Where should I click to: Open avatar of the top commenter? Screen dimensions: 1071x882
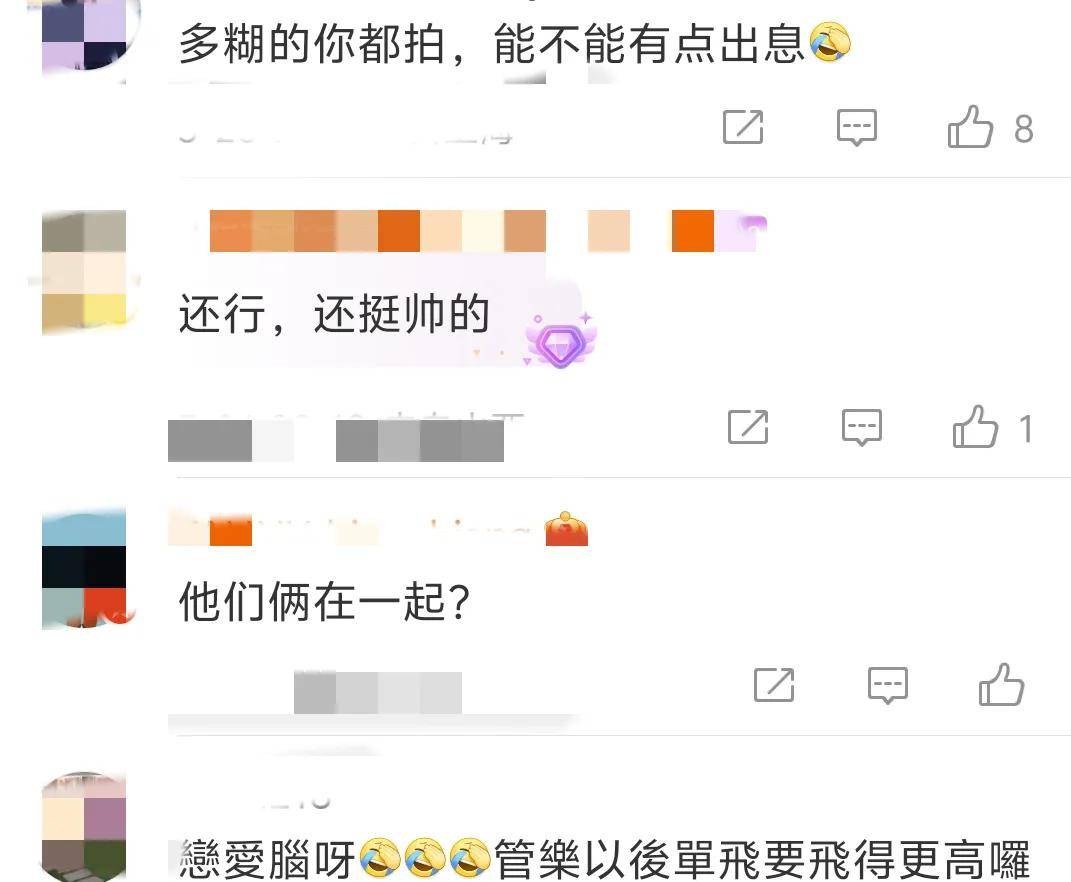coord(84,36)
